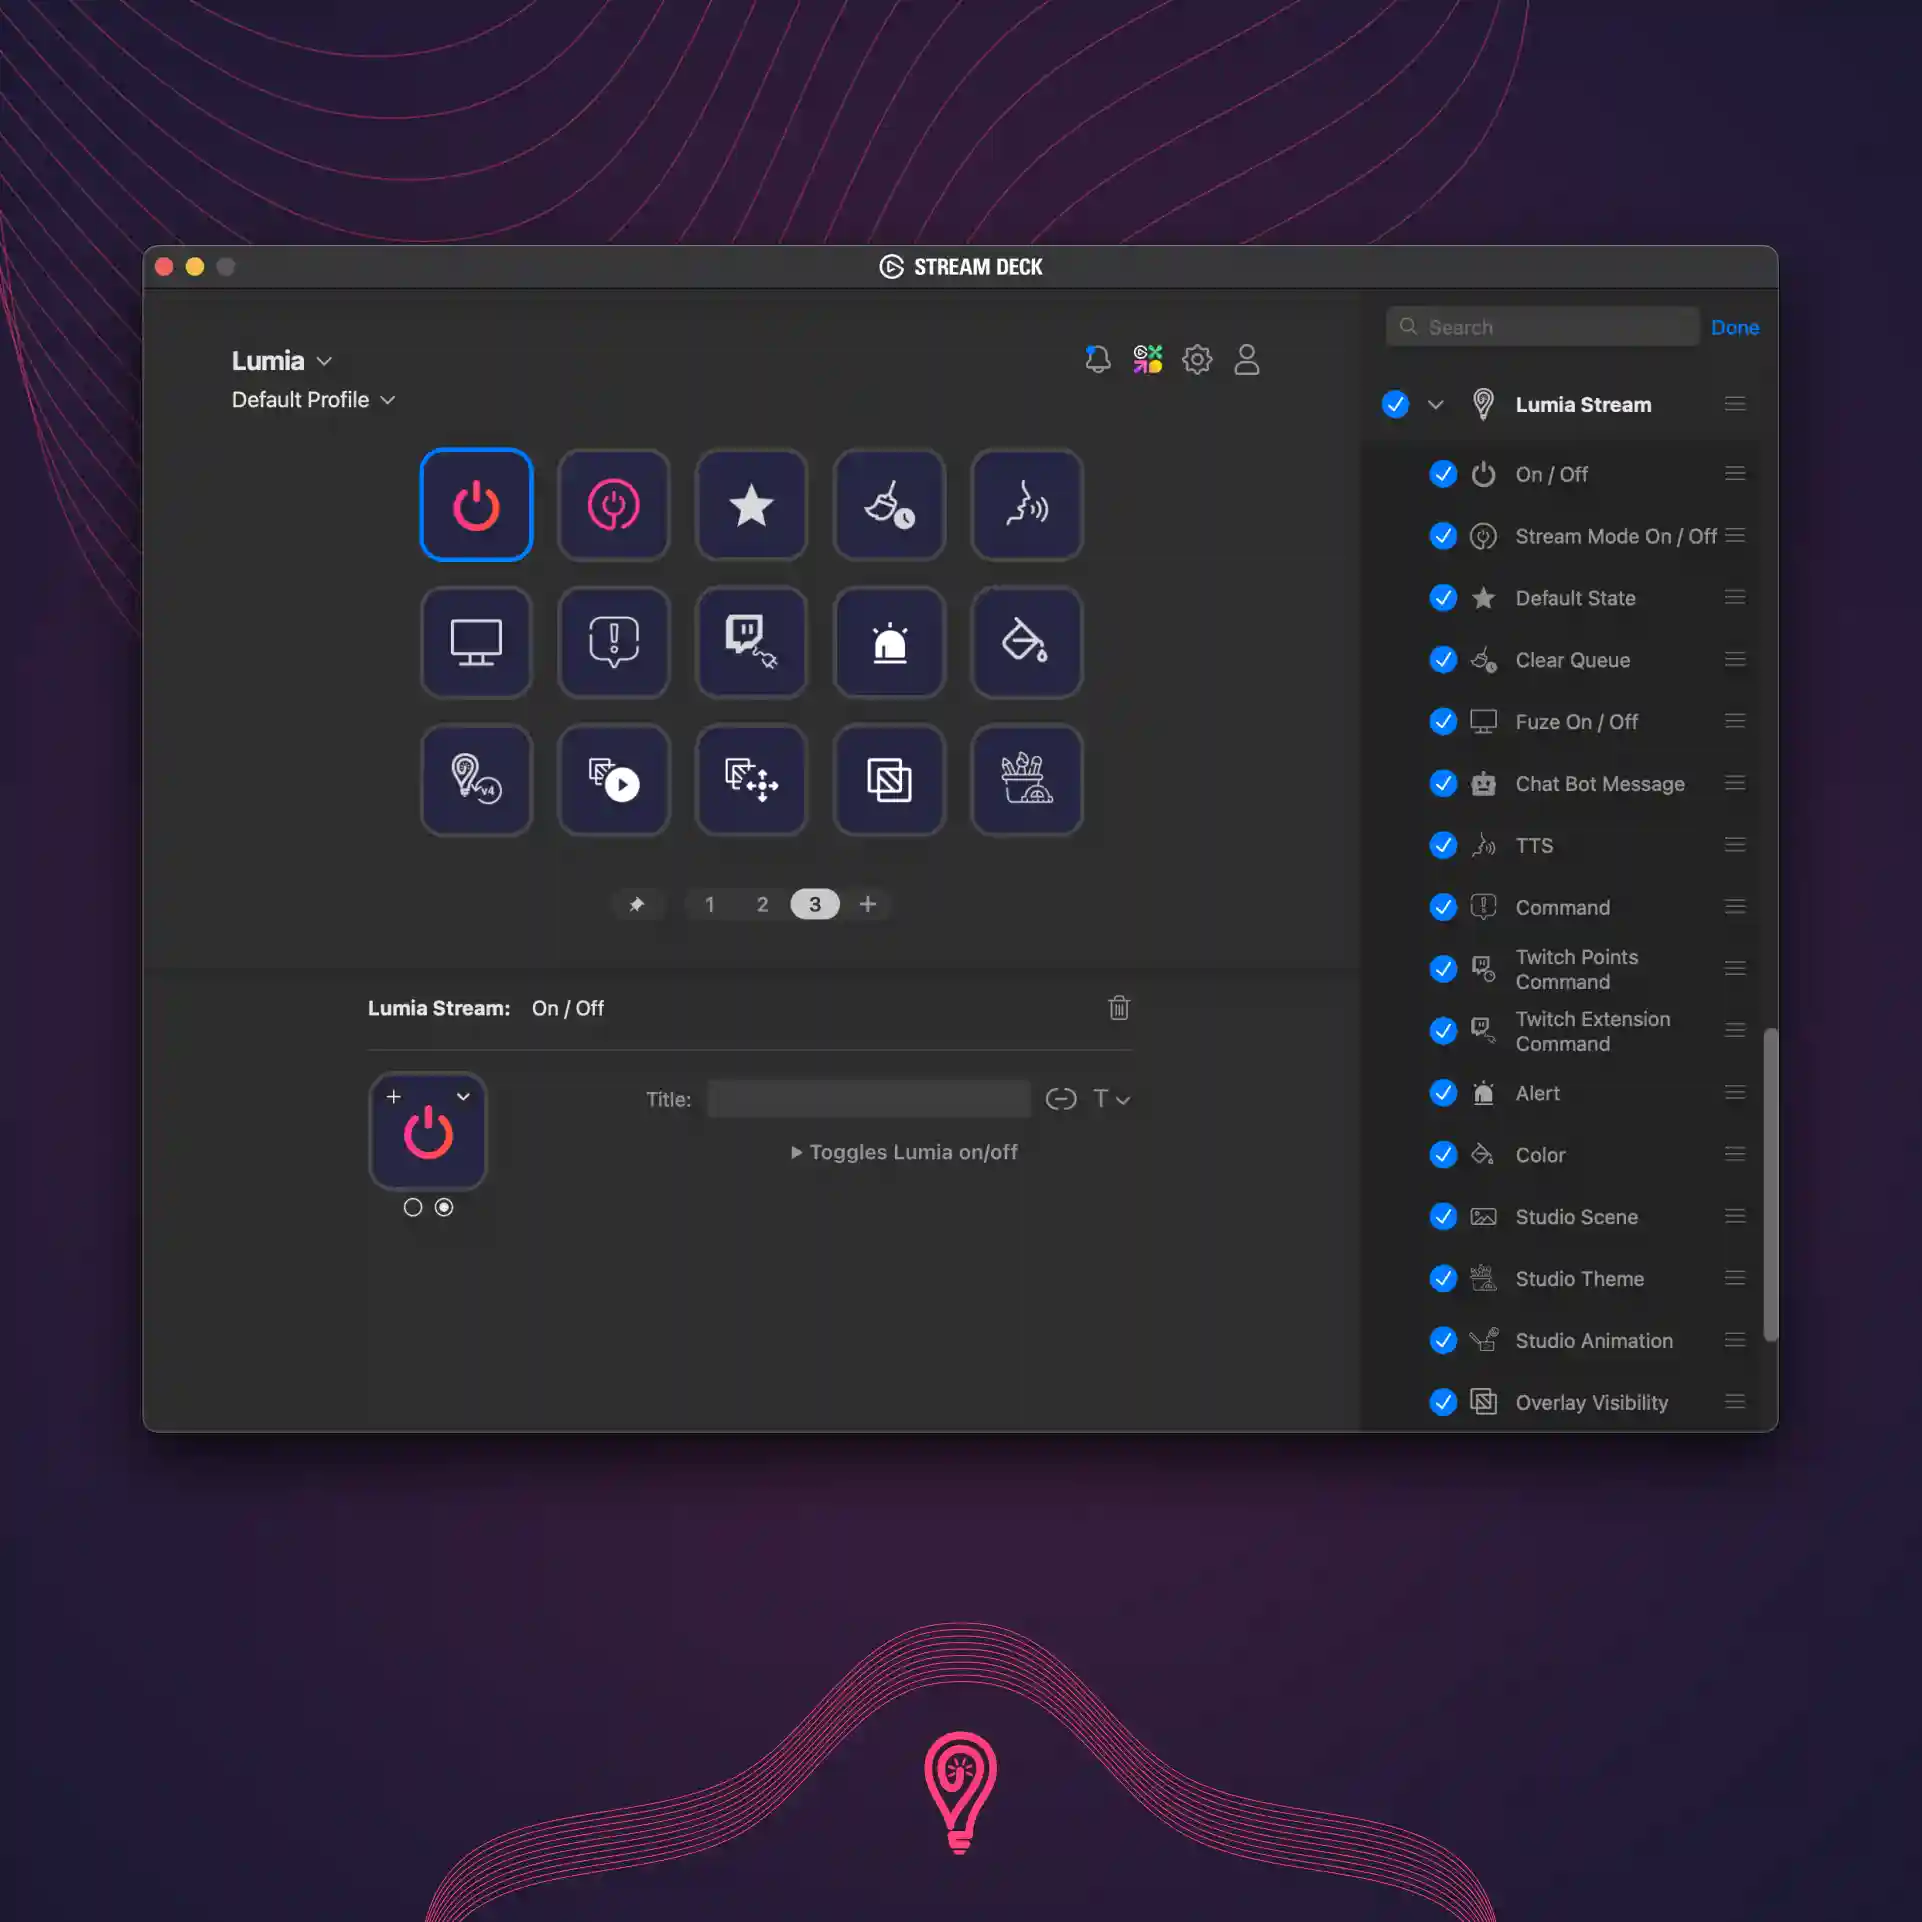Select the first key state radio button
Screen dimensions: 1922x1922
[413, 1208]
